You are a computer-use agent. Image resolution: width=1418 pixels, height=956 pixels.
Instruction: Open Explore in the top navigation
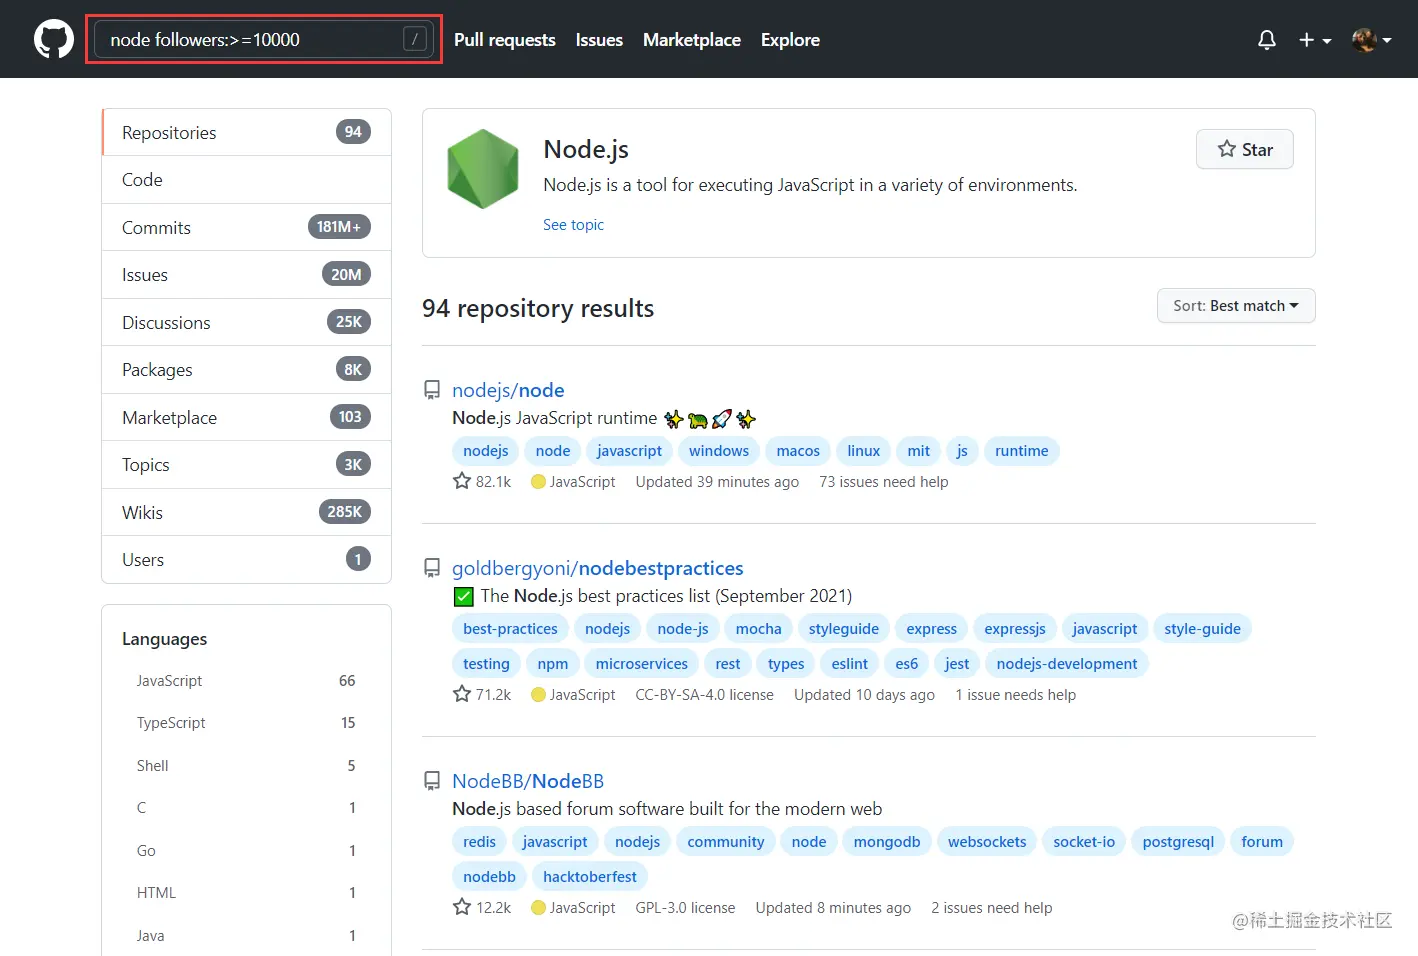[790, 40]
